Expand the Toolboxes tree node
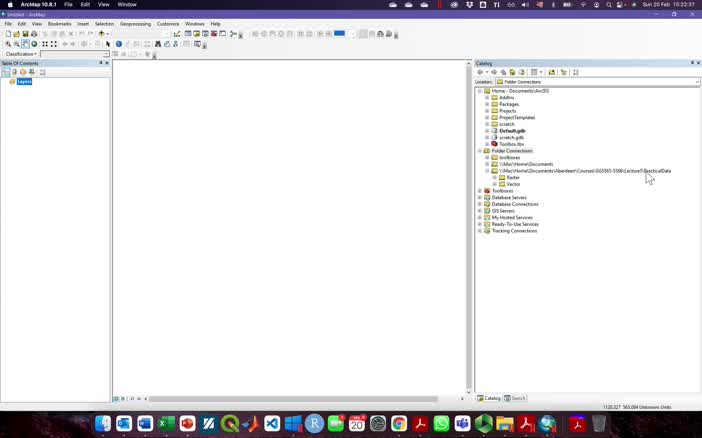 tap(480, 190)
